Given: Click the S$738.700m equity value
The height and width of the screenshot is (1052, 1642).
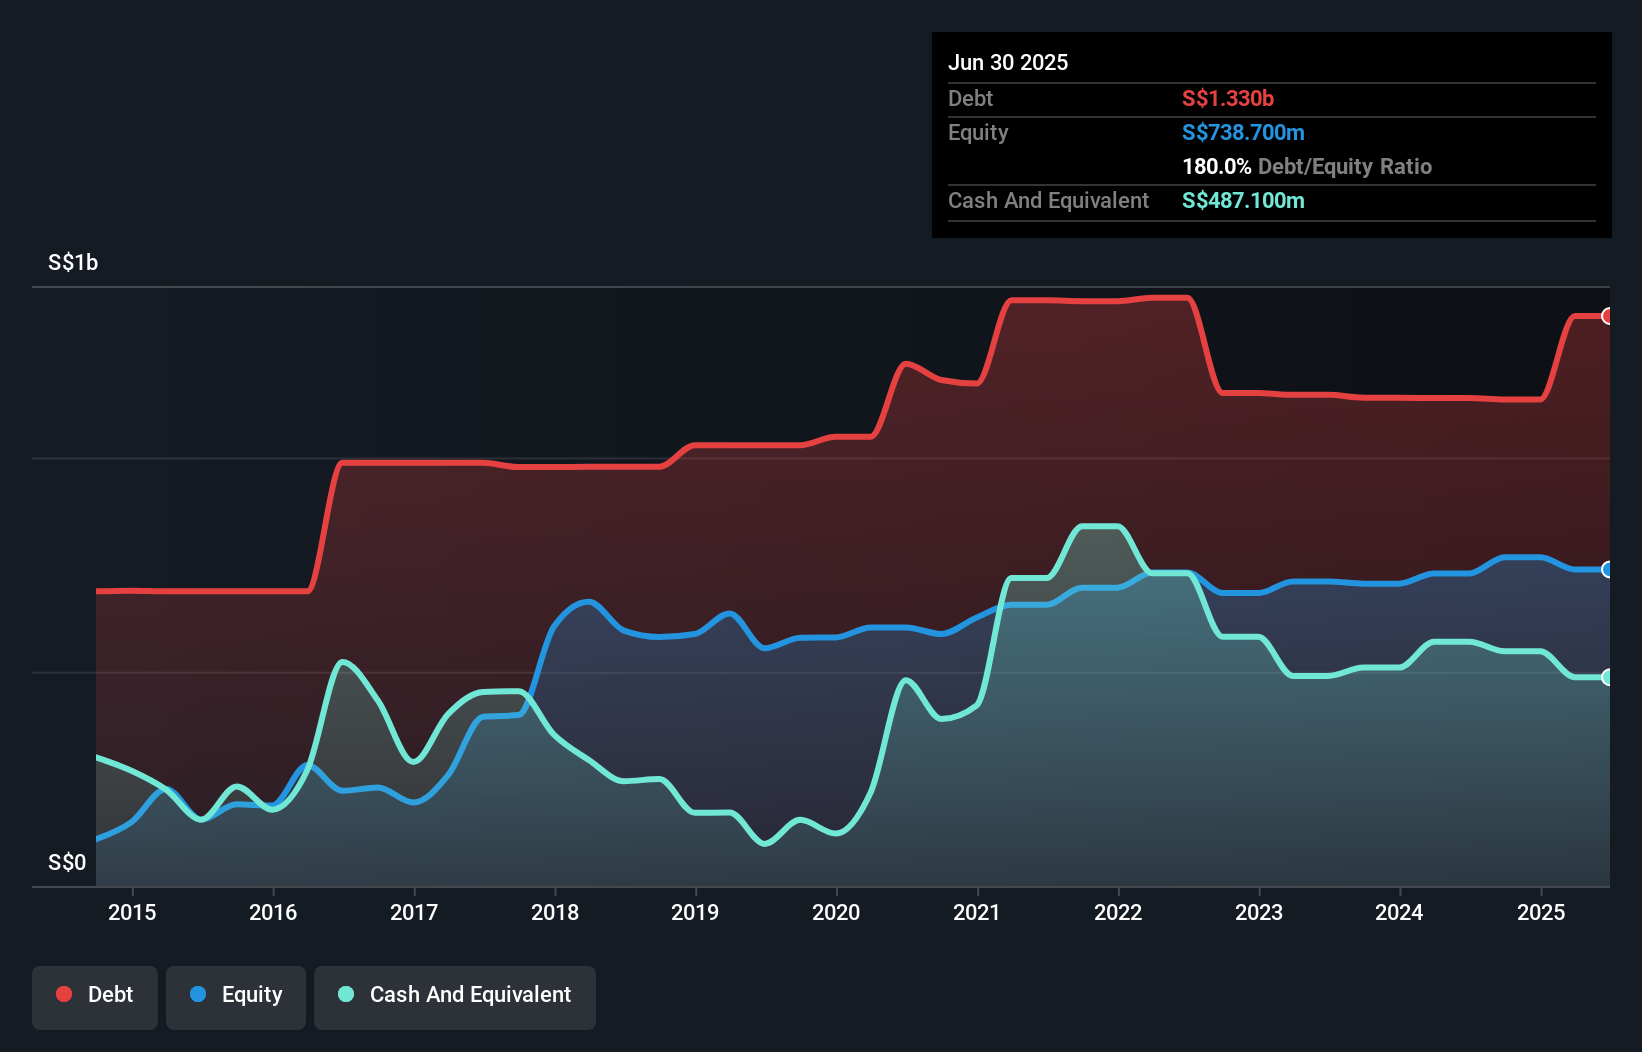Looking at the screenshot, I should pos(1243,132).
